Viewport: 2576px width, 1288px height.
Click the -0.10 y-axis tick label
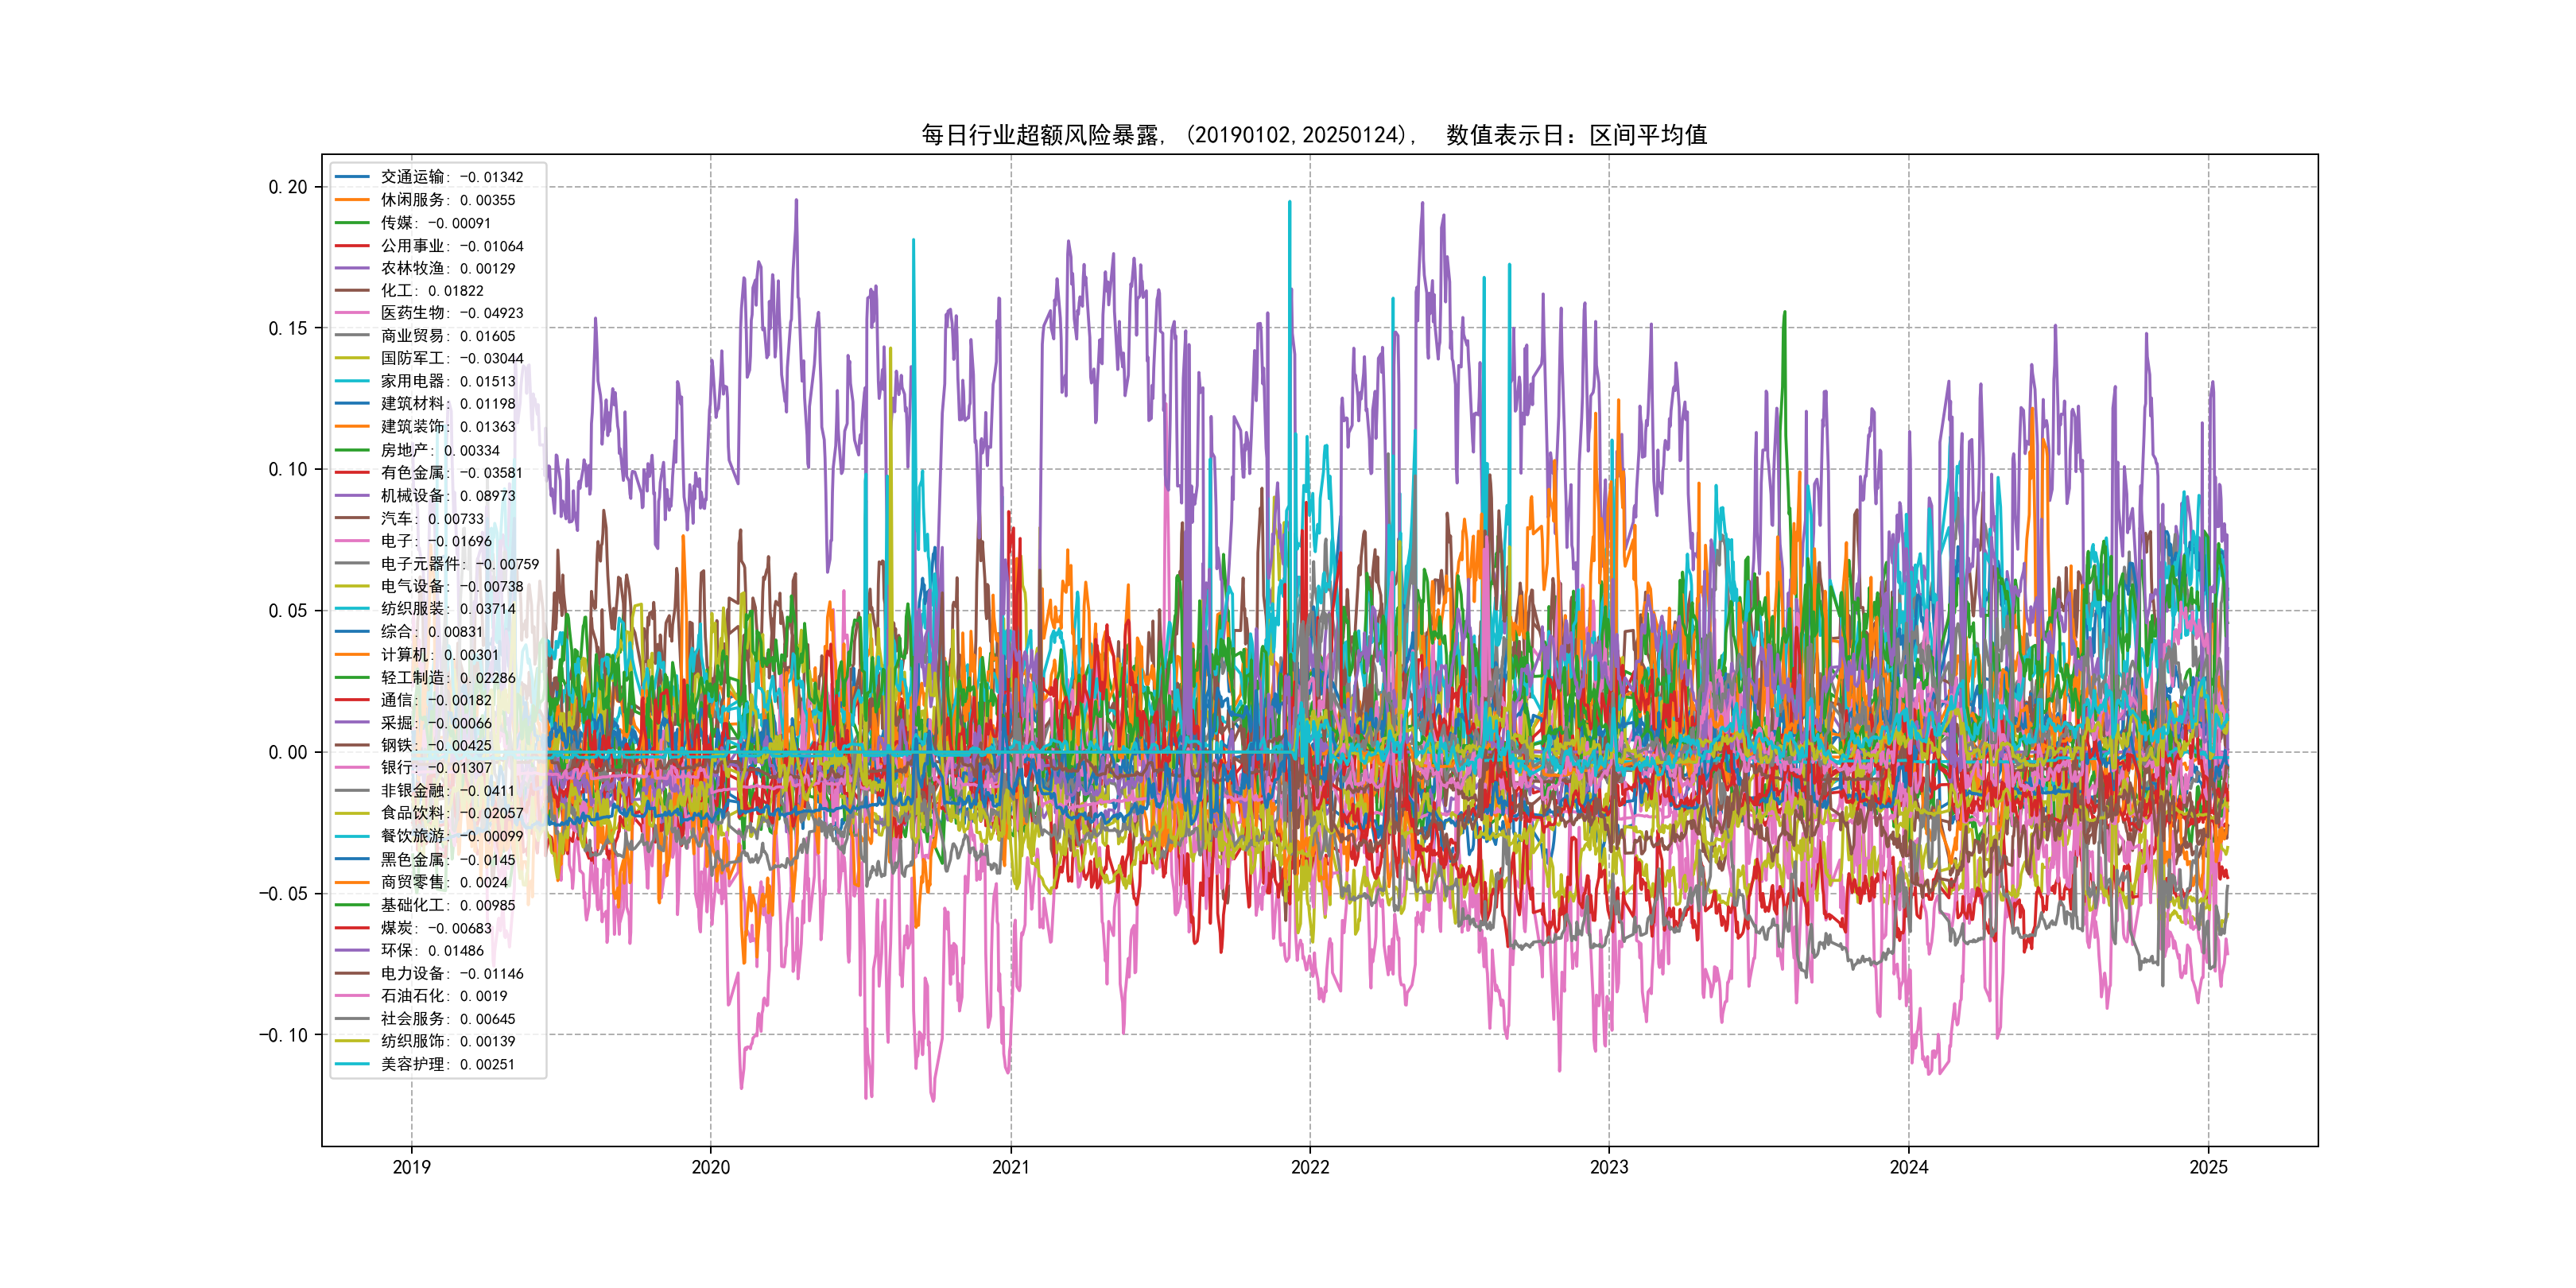283,1035
